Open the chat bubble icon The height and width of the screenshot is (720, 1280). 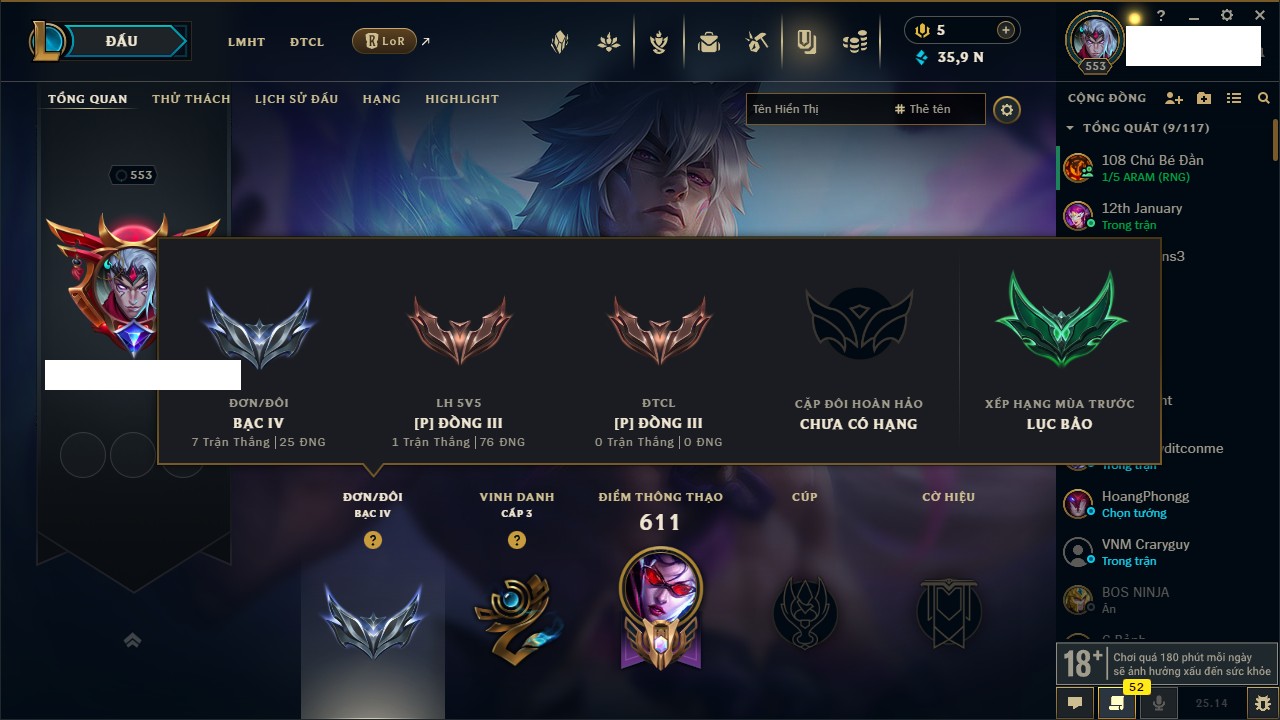[1075, 703]
